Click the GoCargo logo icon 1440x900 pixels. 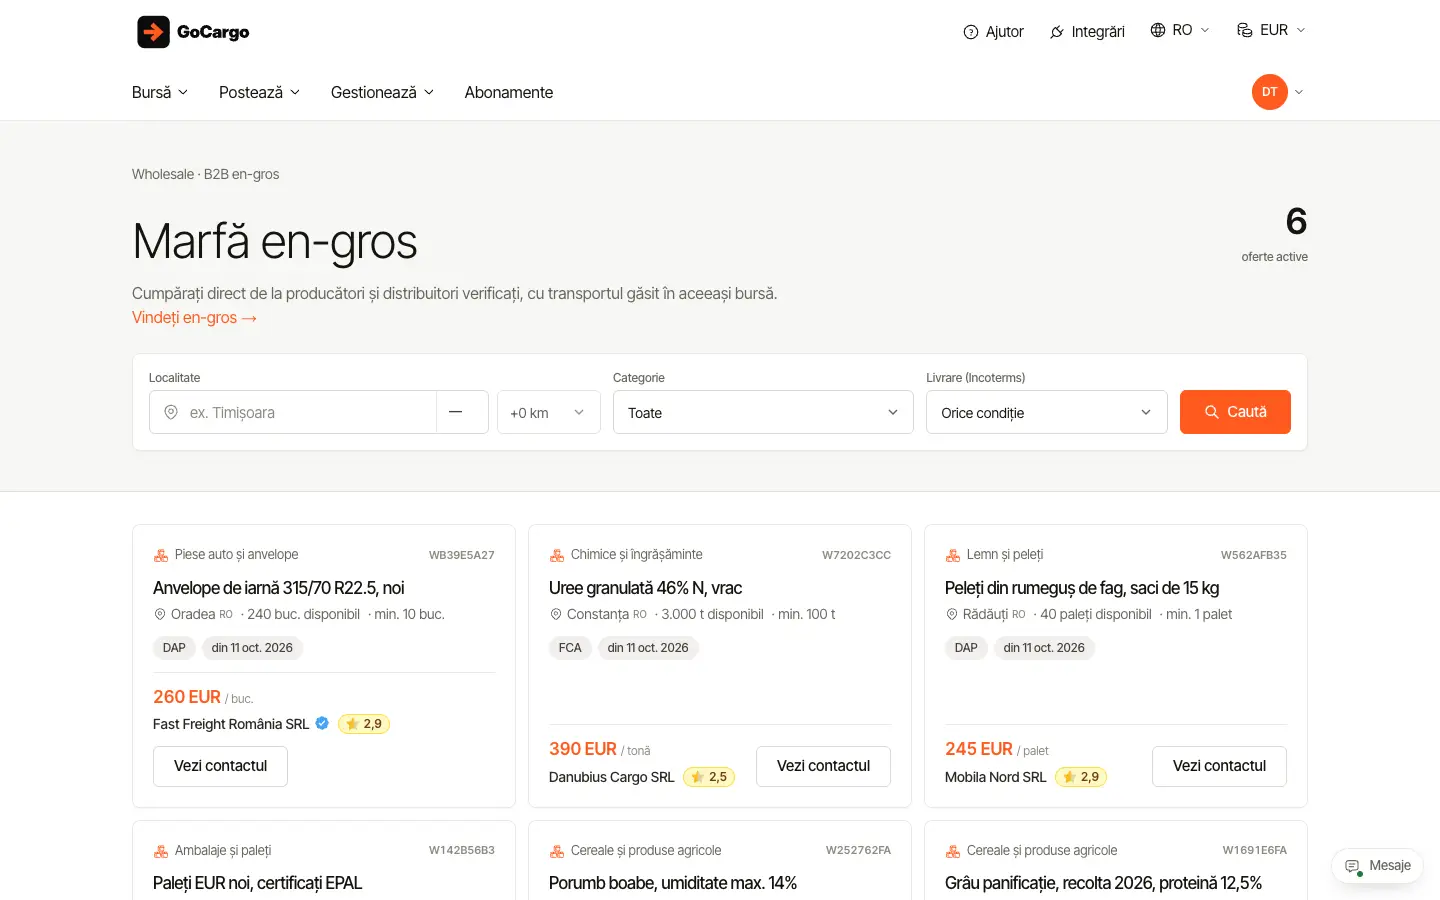(154, 32)
